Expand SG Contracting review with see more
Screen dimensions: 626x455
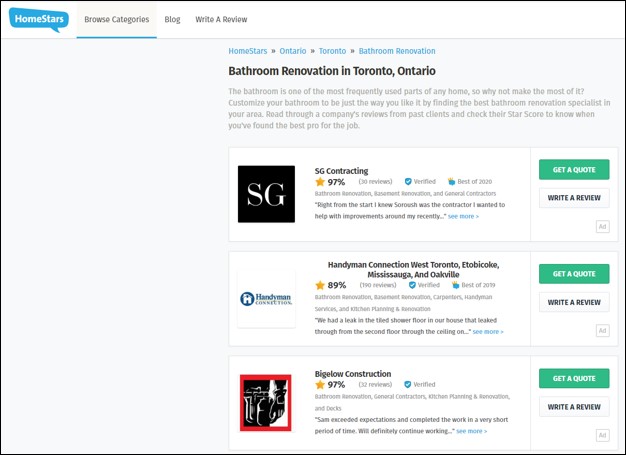click(463, 216)
